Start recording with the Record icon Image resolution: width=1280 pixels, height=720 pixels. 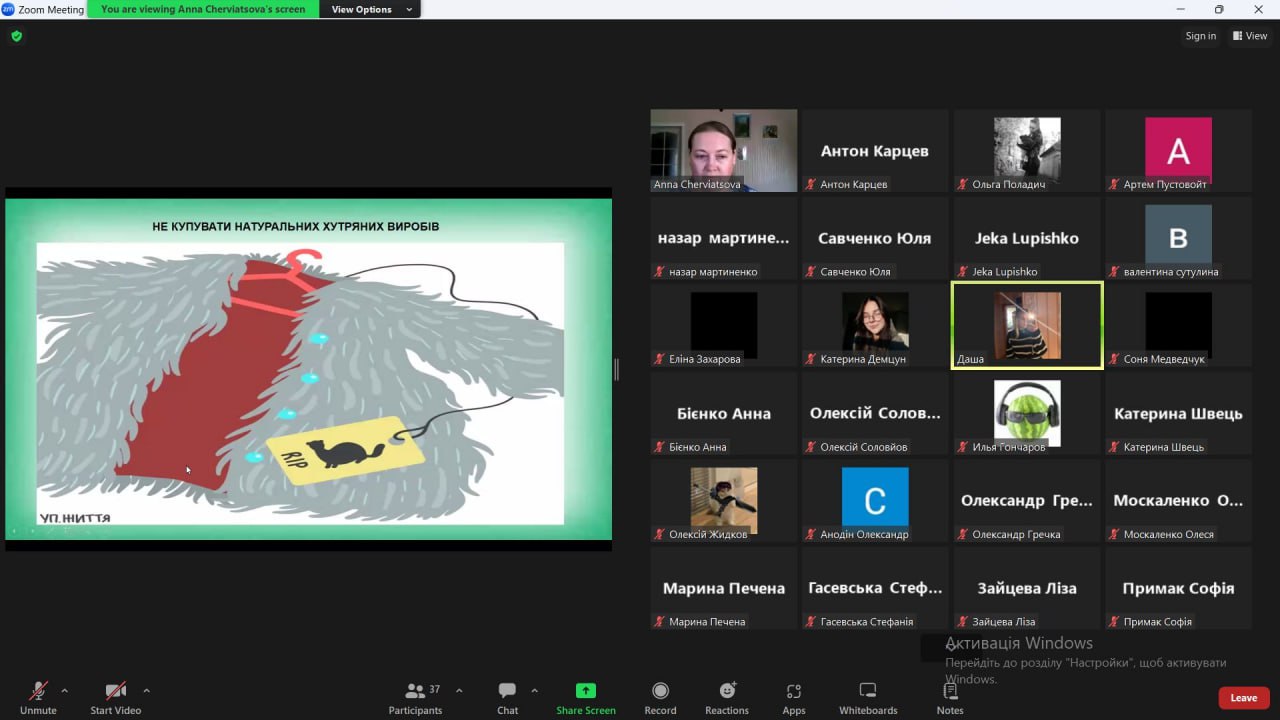660,691
